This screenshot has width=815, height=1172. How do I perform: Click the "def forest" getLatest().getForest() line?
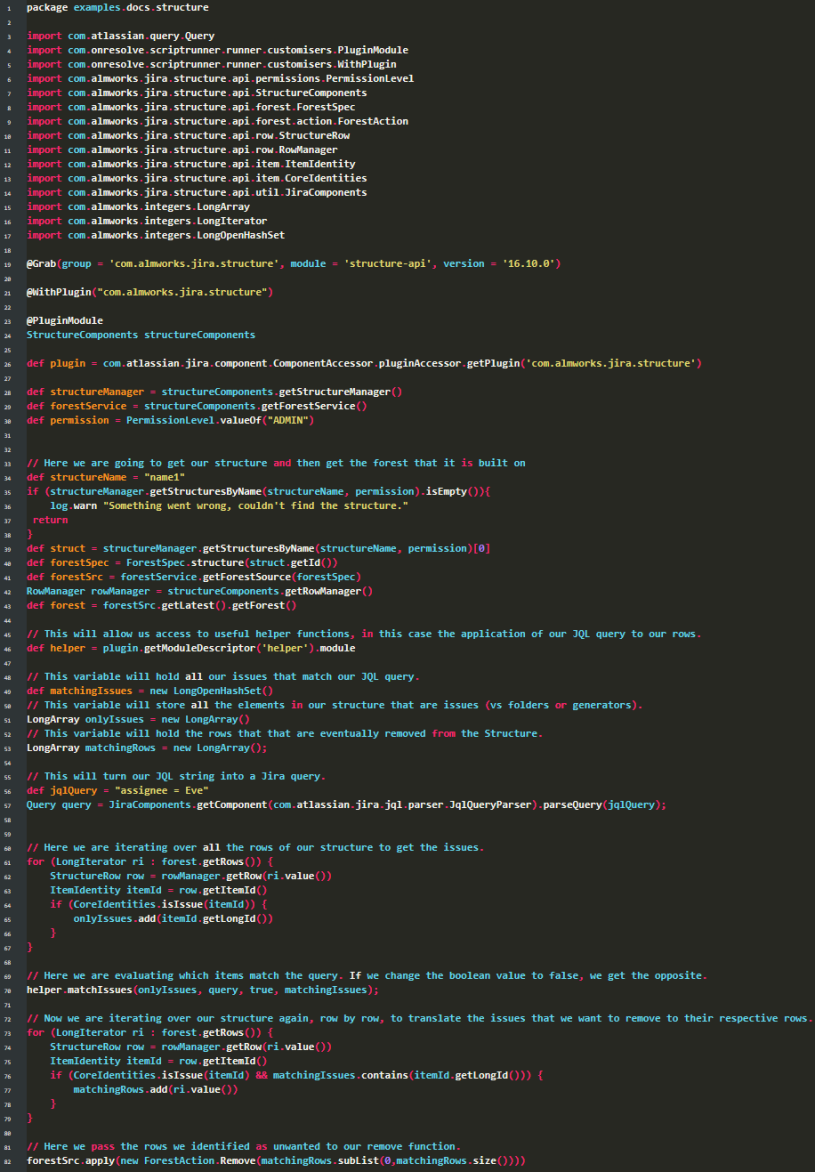[x=162, y=605]
